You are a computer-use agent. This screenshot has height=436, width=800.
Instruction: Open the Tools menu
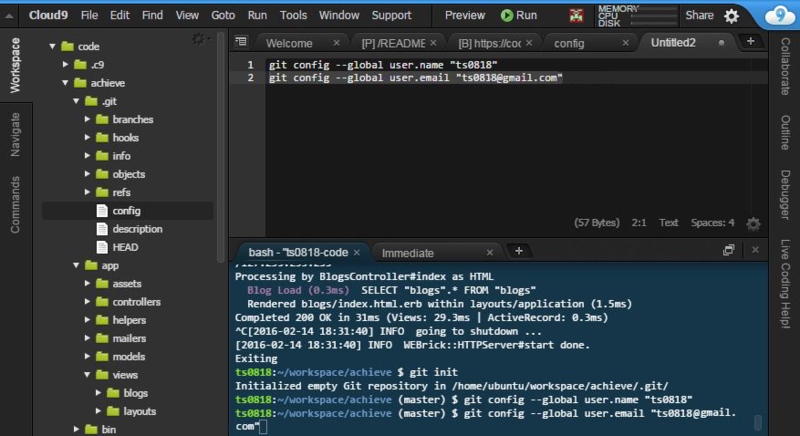tap(293, 15)
